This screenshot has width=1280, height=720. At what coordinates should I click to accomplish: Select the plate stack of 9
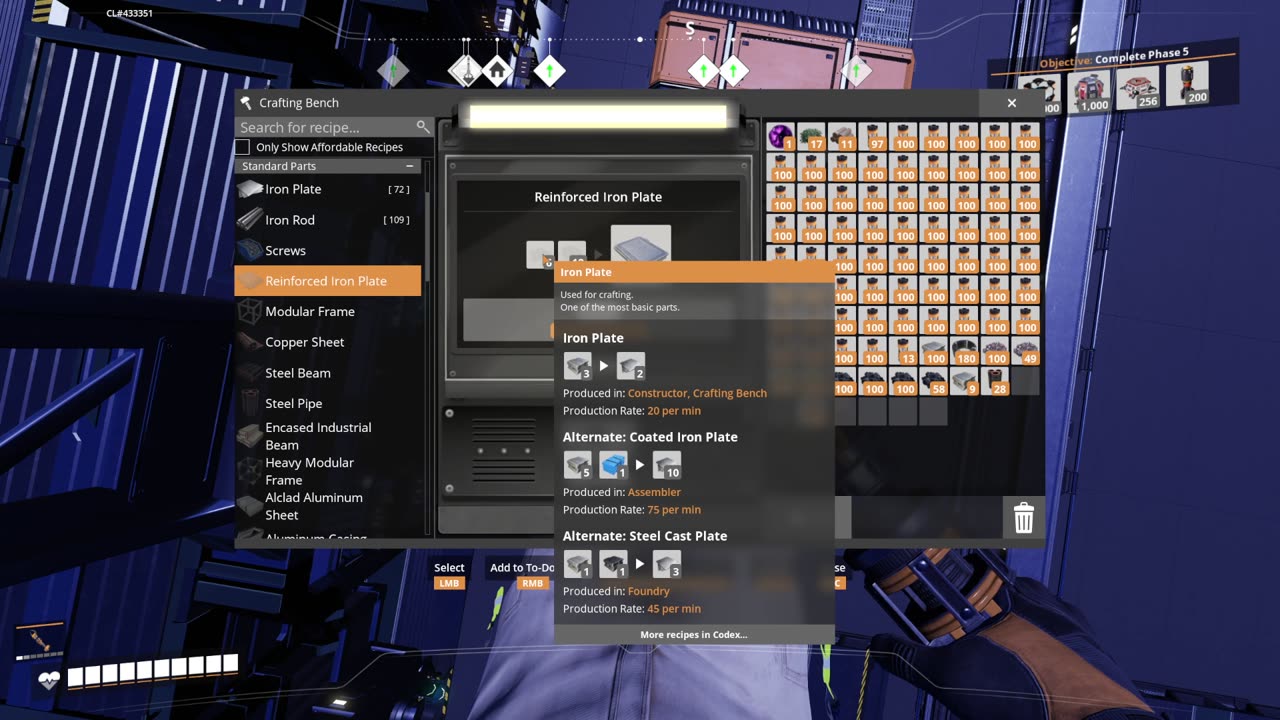coord(964,382)
